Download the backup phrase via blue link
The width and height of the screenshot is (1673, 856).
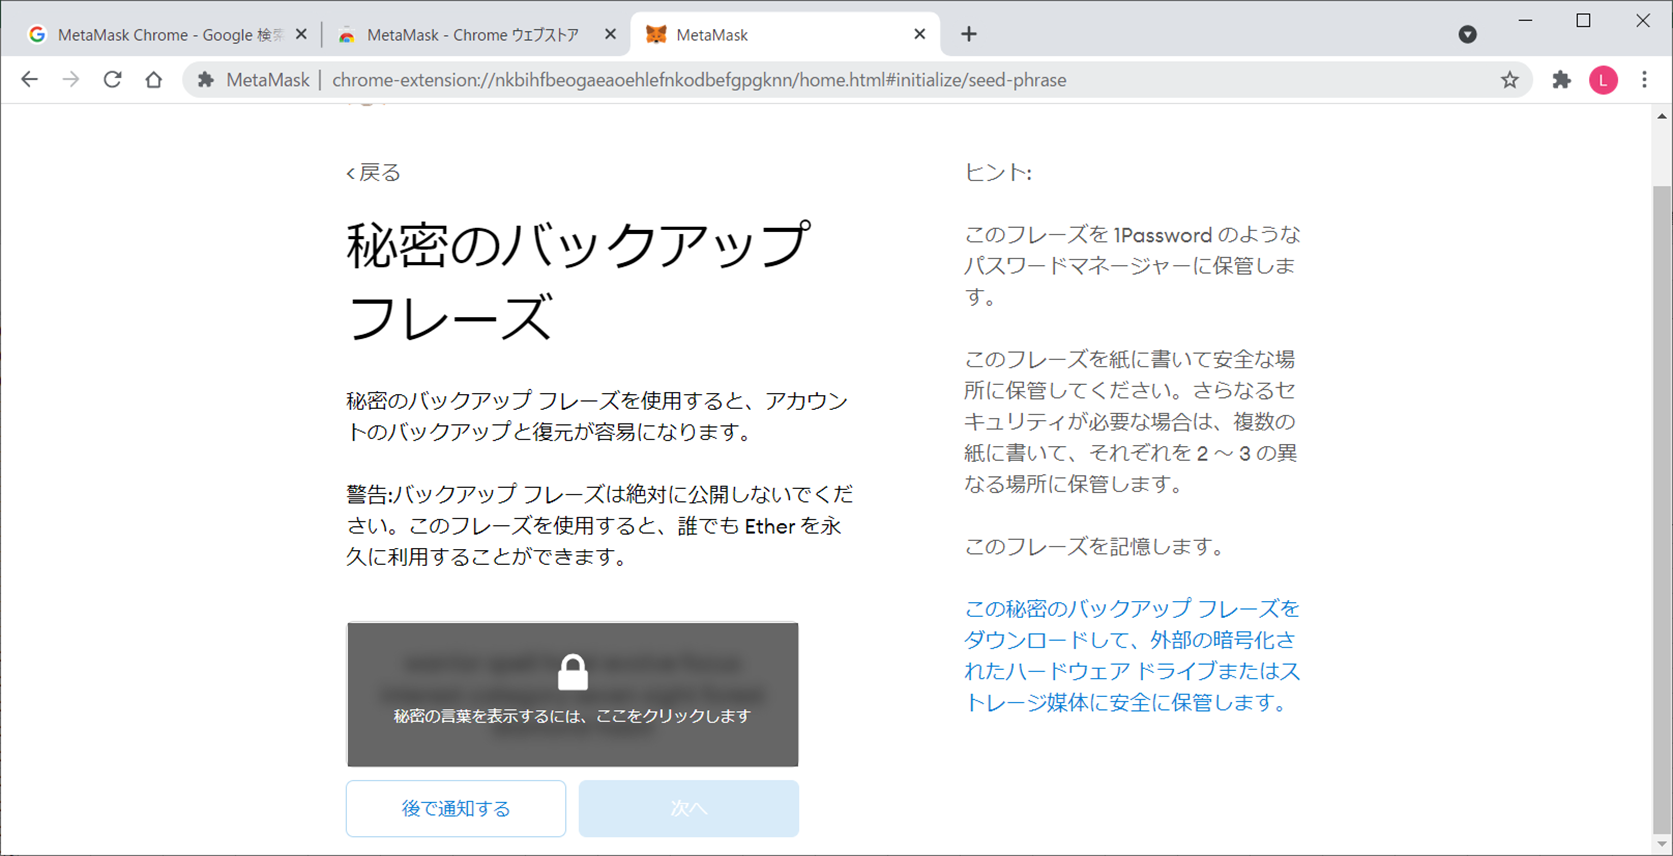[1132, 655]
